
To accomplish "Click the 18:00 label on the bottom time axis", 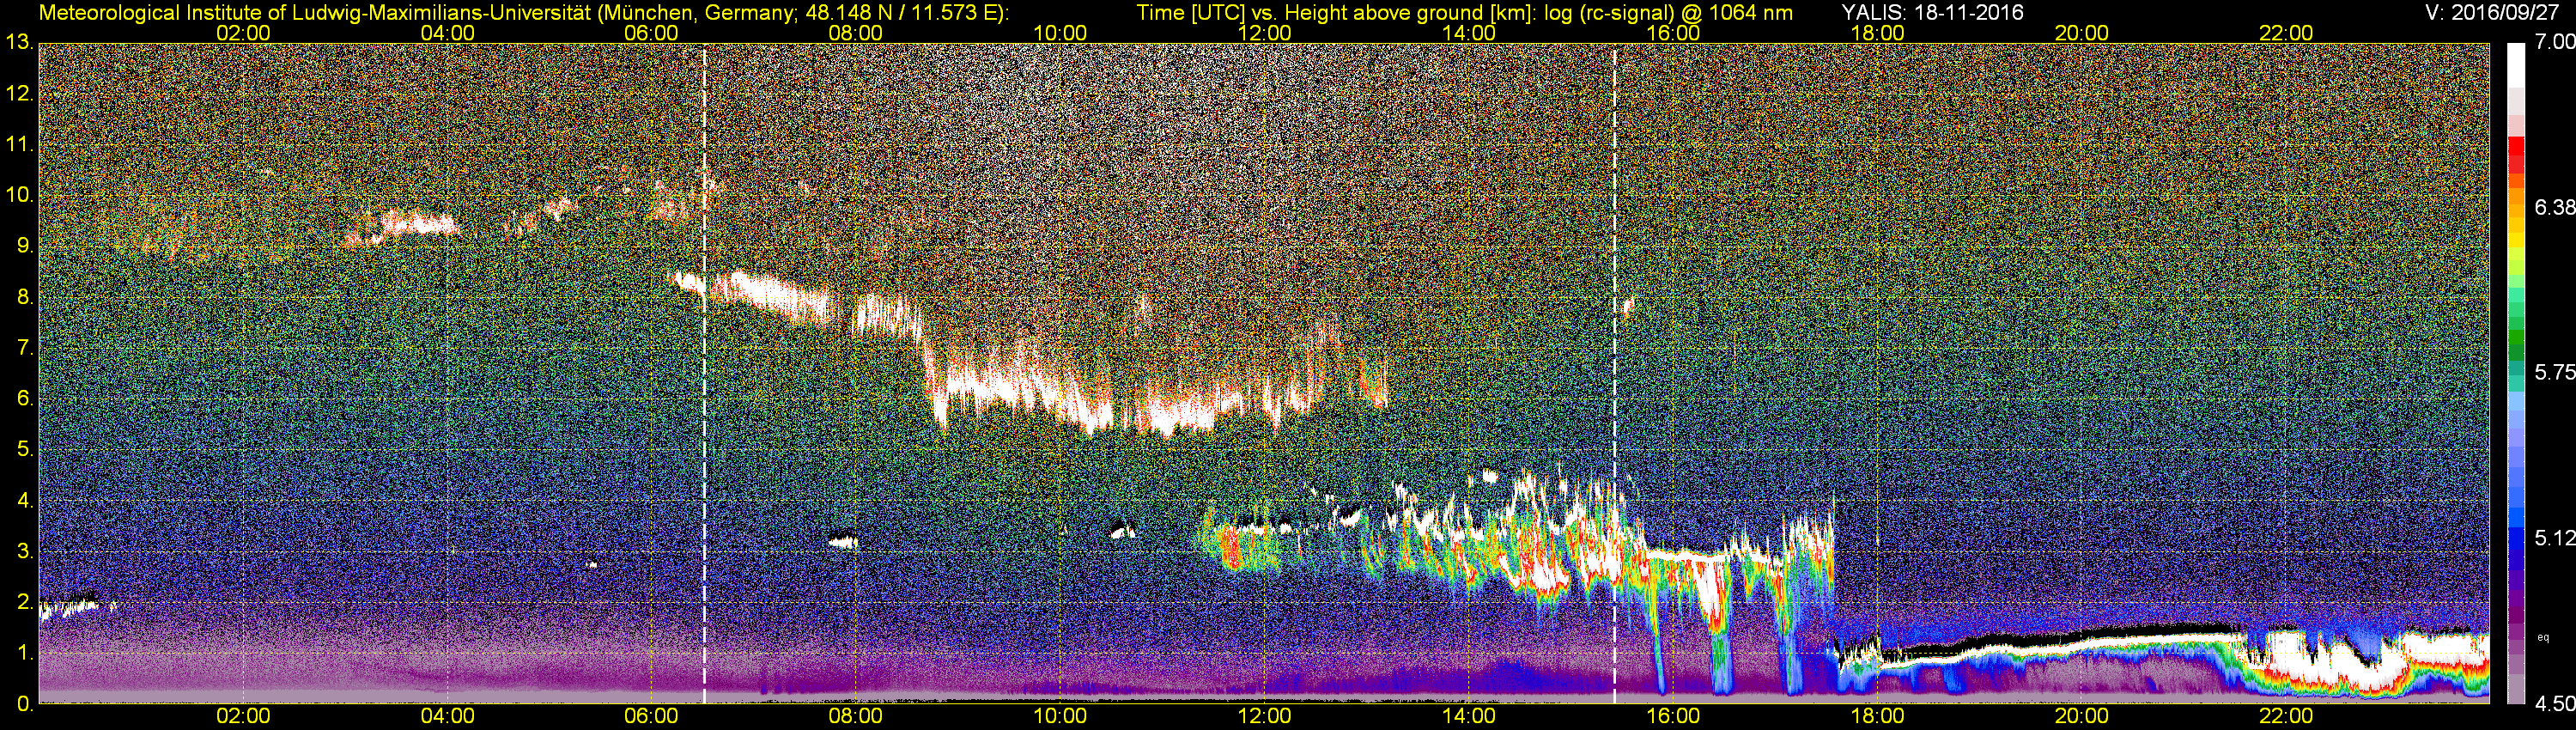I will click(x=1877, y=717).
